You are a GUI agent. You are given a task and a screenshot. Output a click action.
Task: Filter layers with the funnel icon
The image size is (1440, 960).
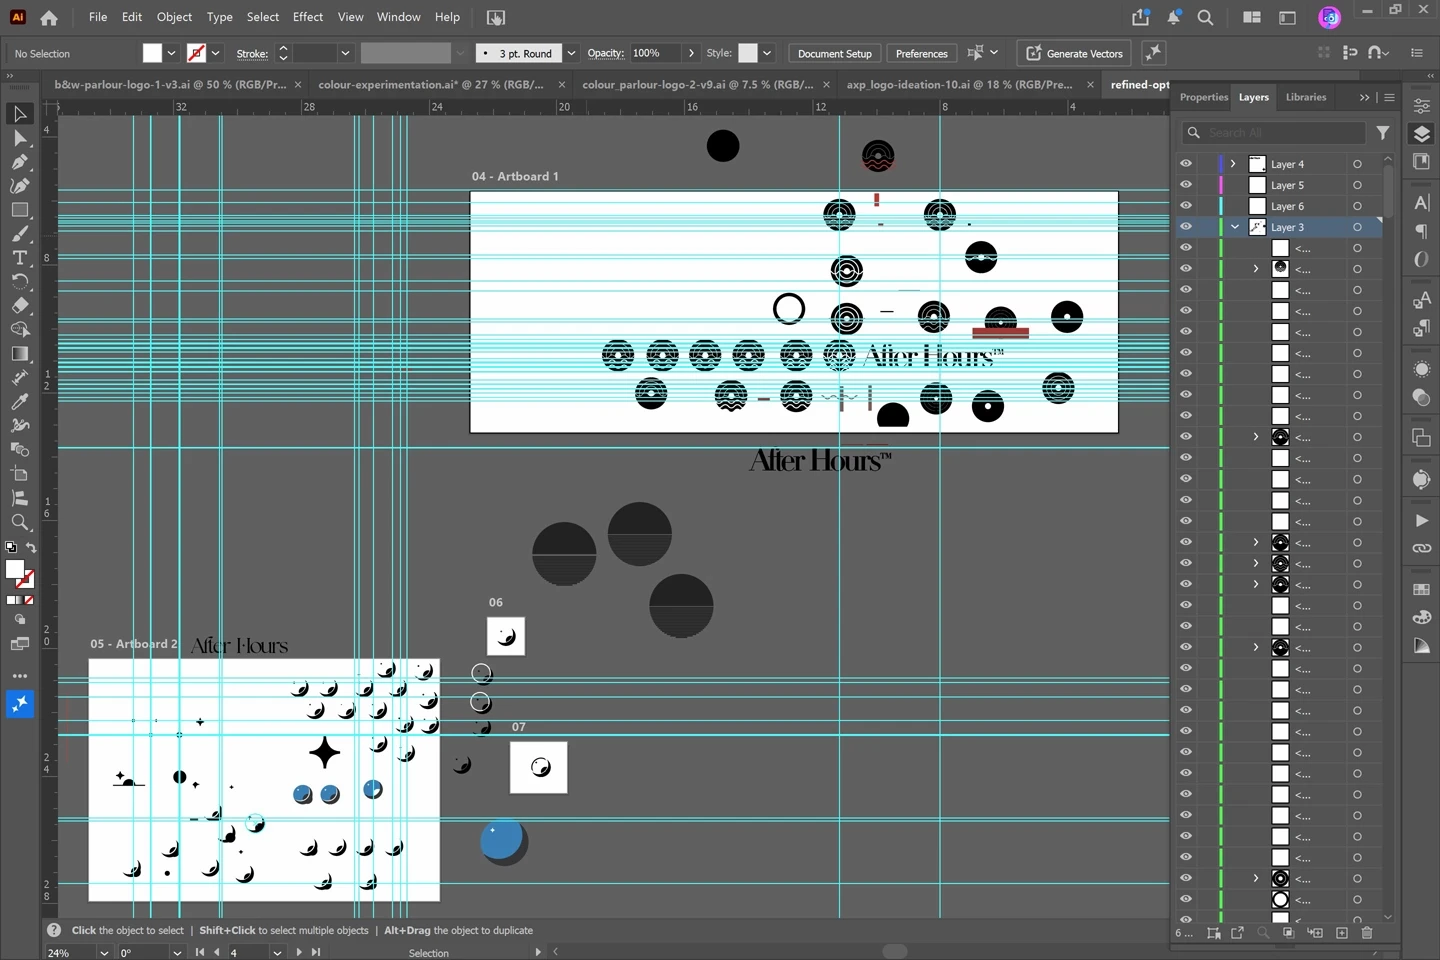1383,132
